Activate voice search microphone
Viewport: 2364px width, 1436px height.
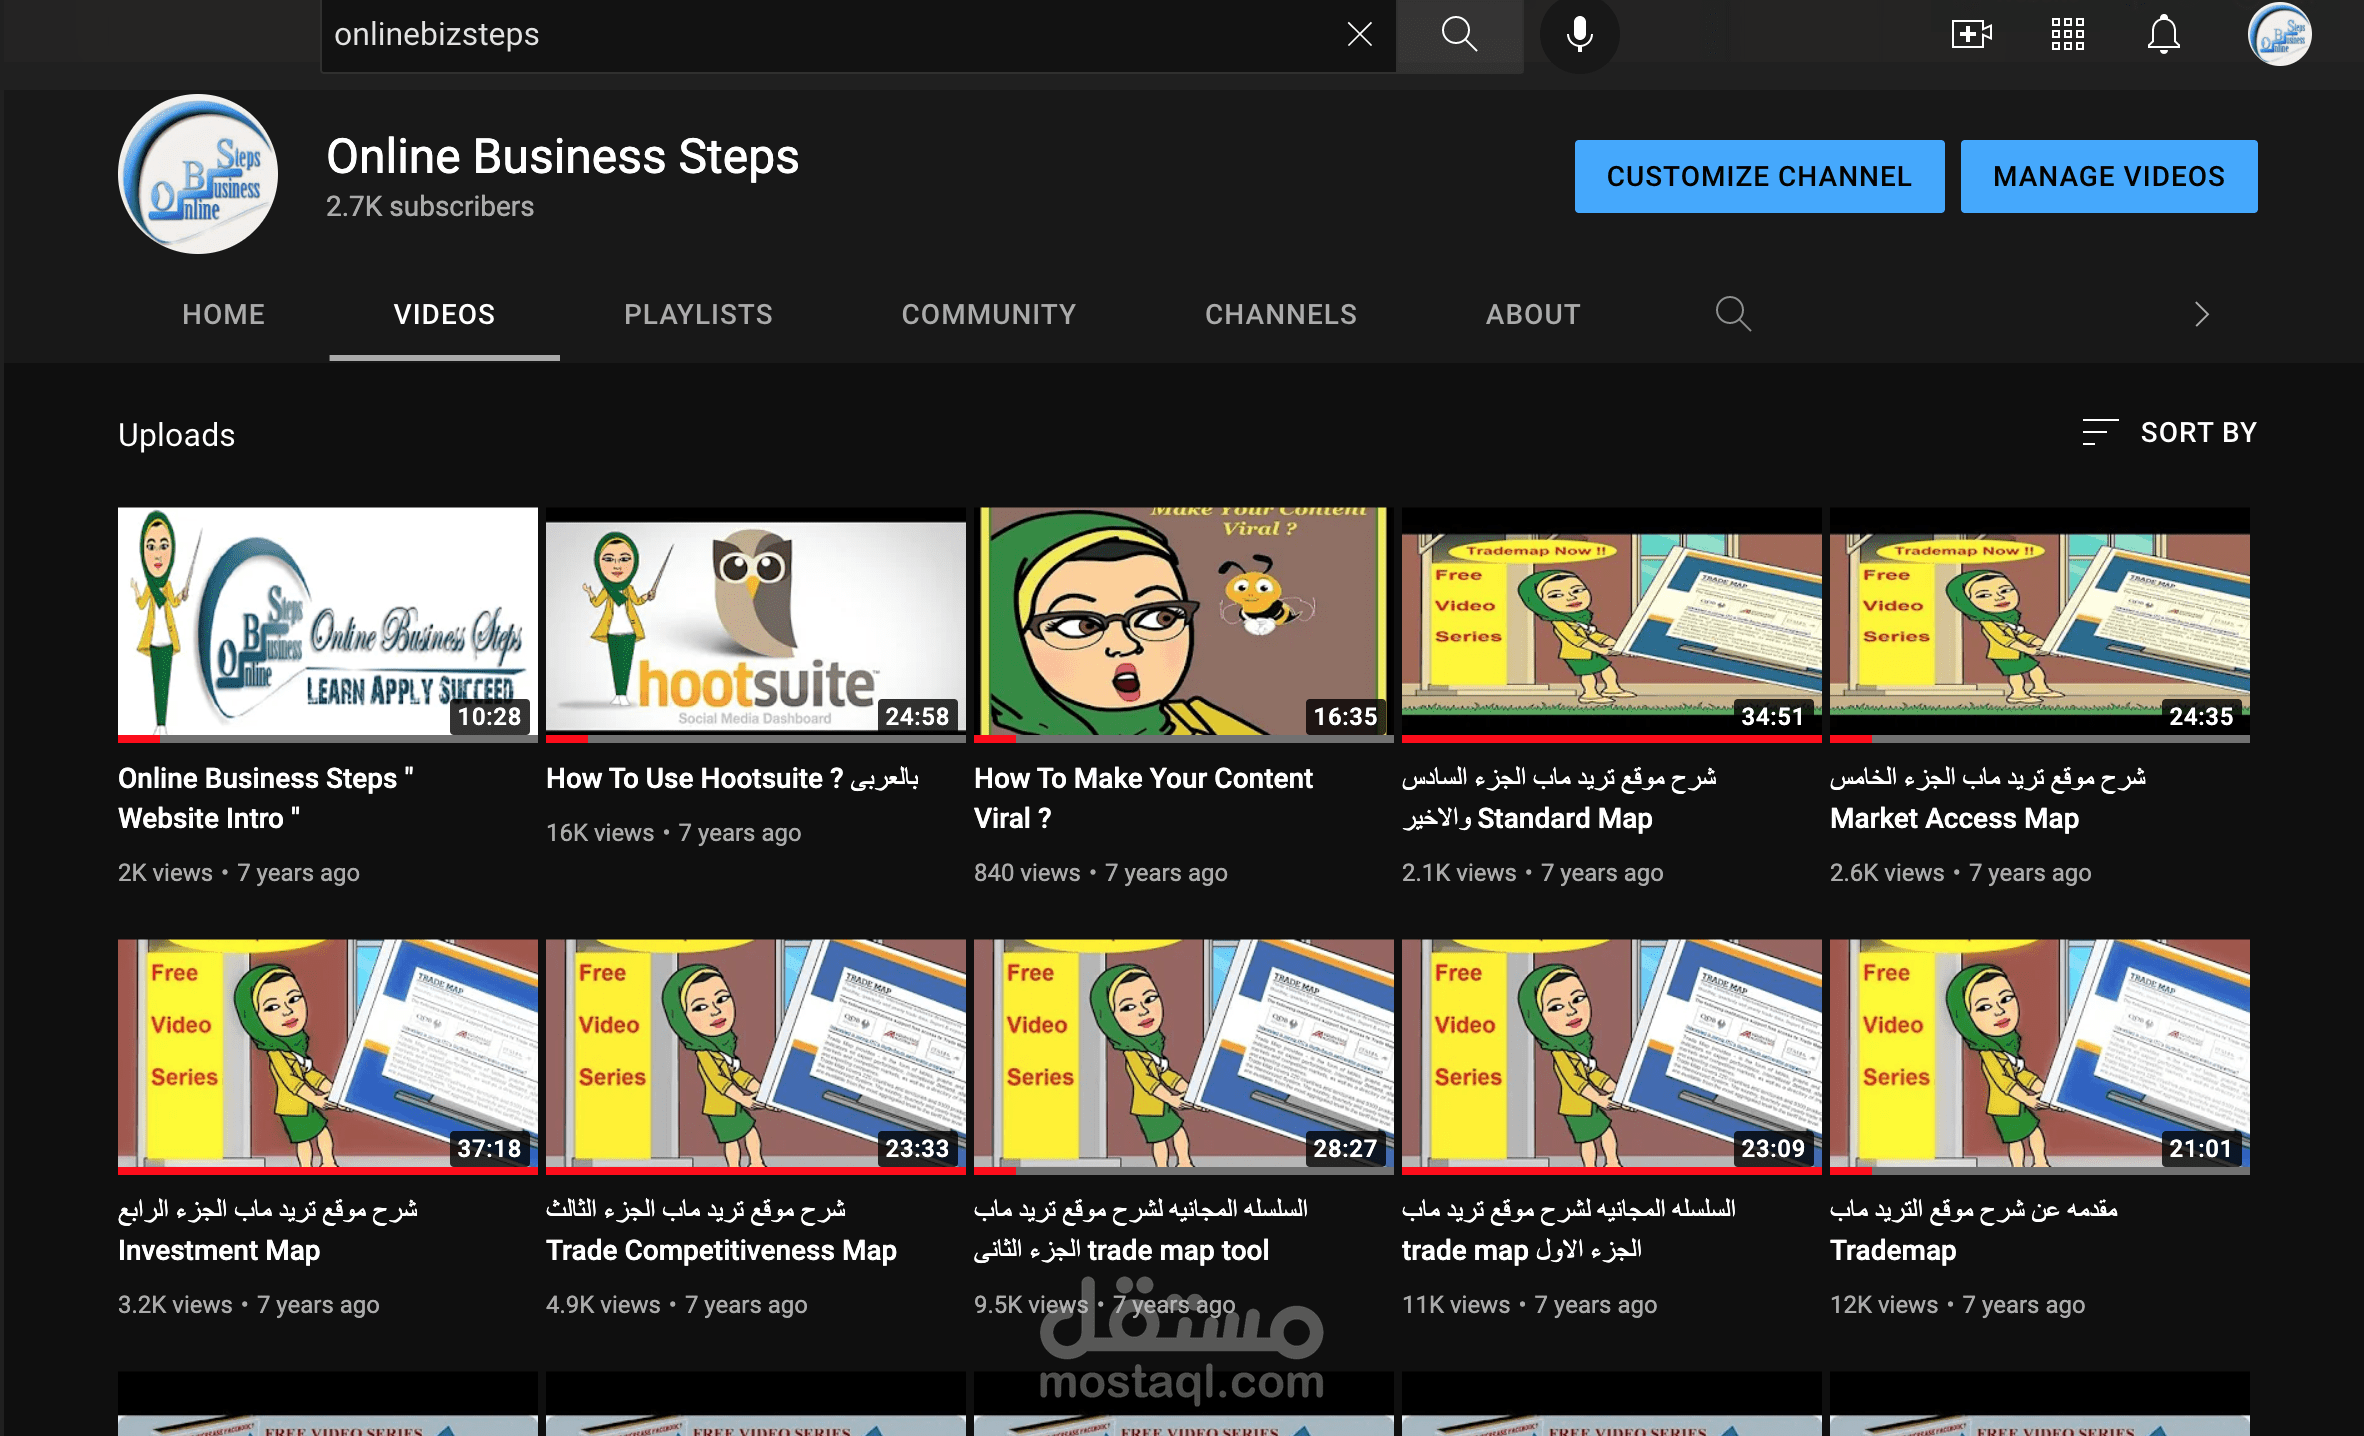point(1579,35)
